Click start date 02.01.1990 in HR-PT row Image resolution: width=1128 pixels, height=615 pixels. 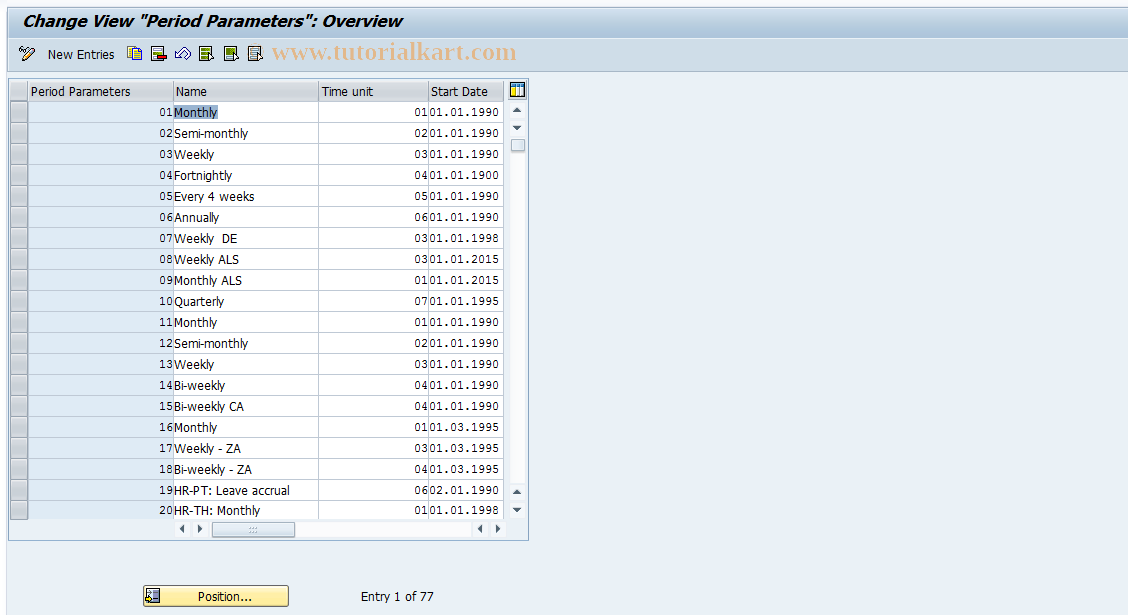[x=465, y=491]
